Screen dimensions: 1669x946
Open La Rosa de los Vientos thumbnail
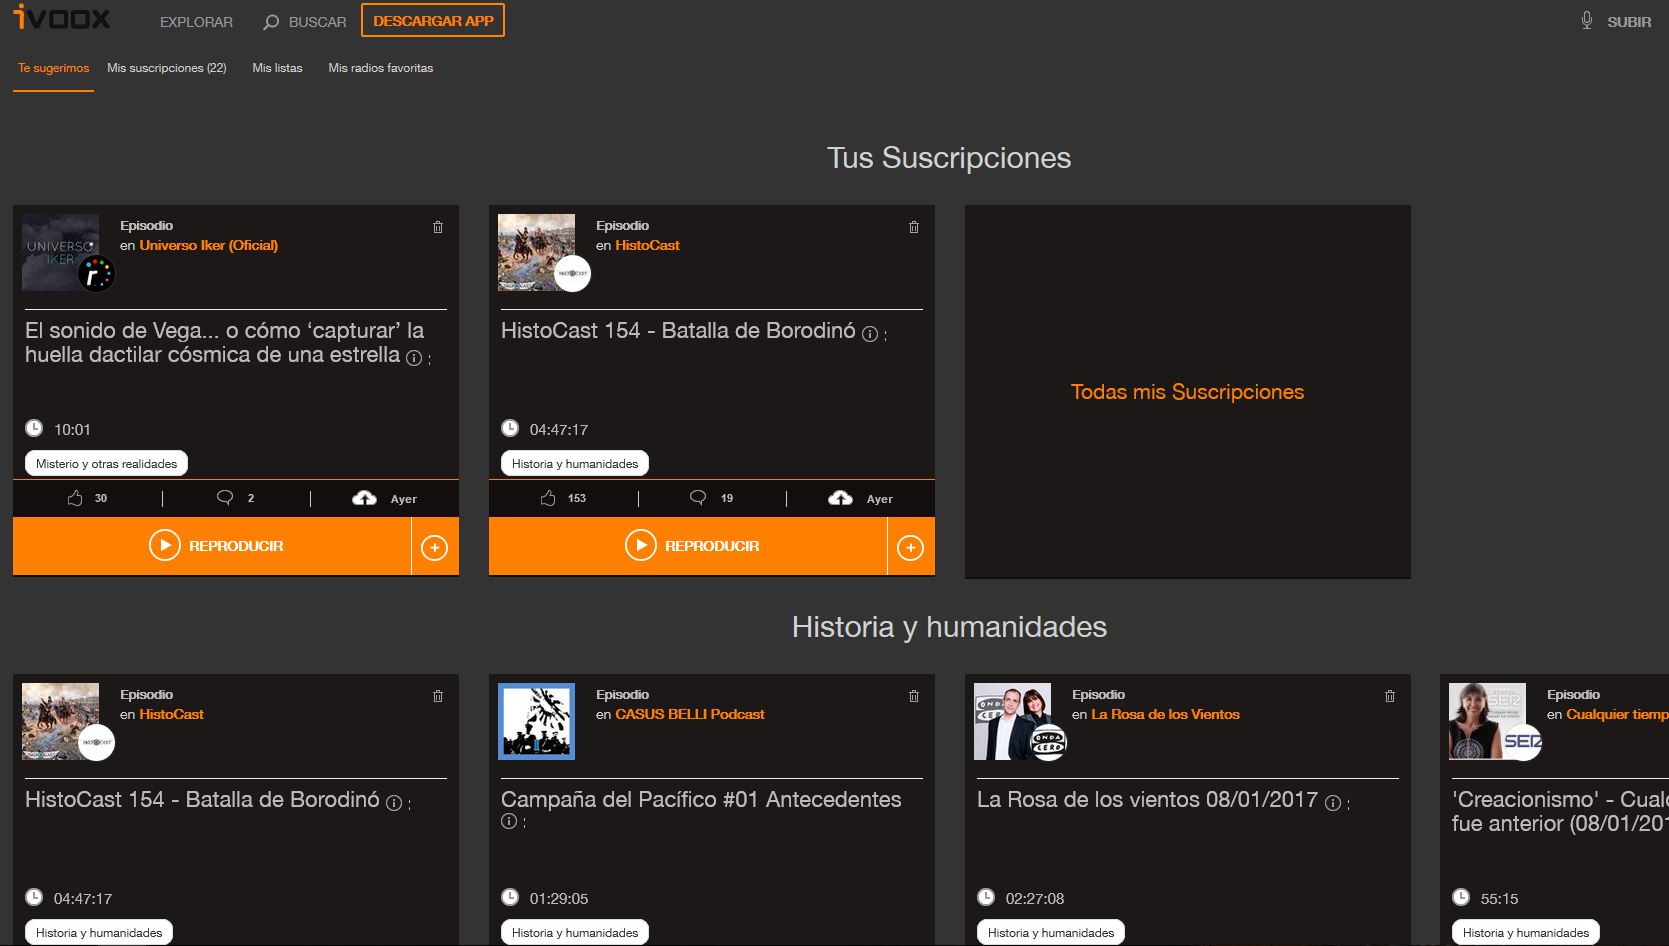click(x=1013, y=721)
